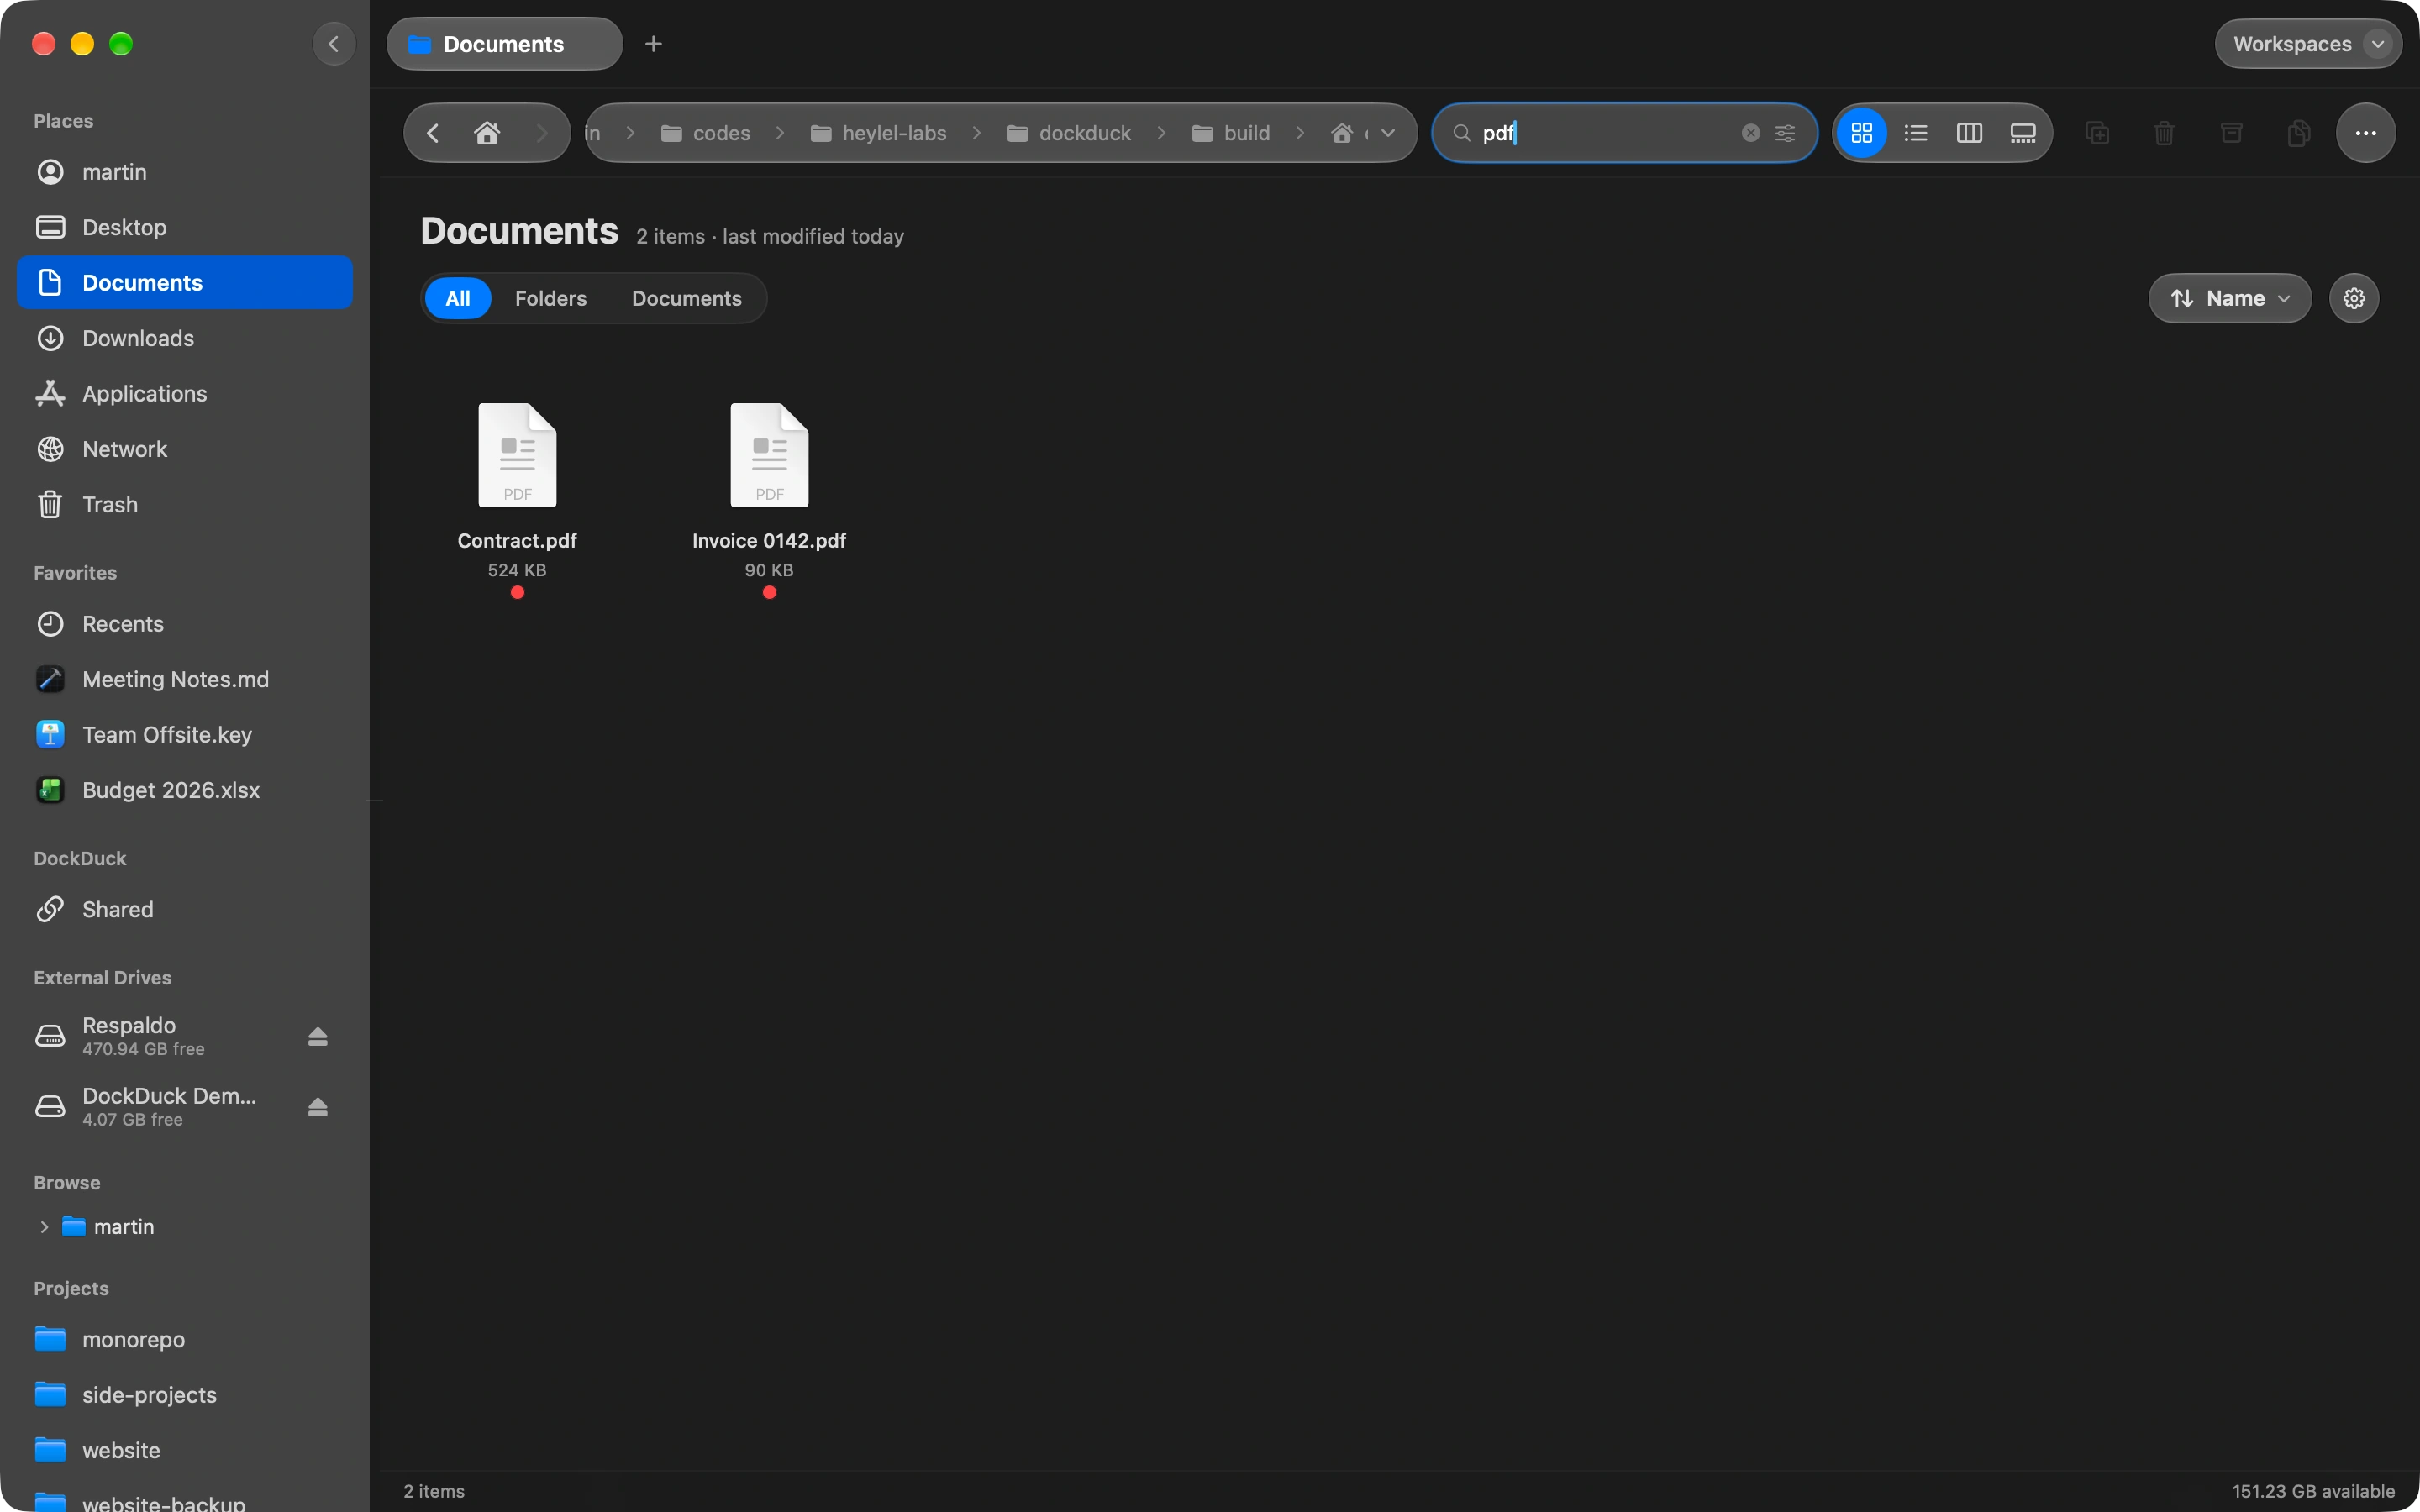Collapse the sidebar with the chevron button

pyautogui.click(x=334, y=44)
